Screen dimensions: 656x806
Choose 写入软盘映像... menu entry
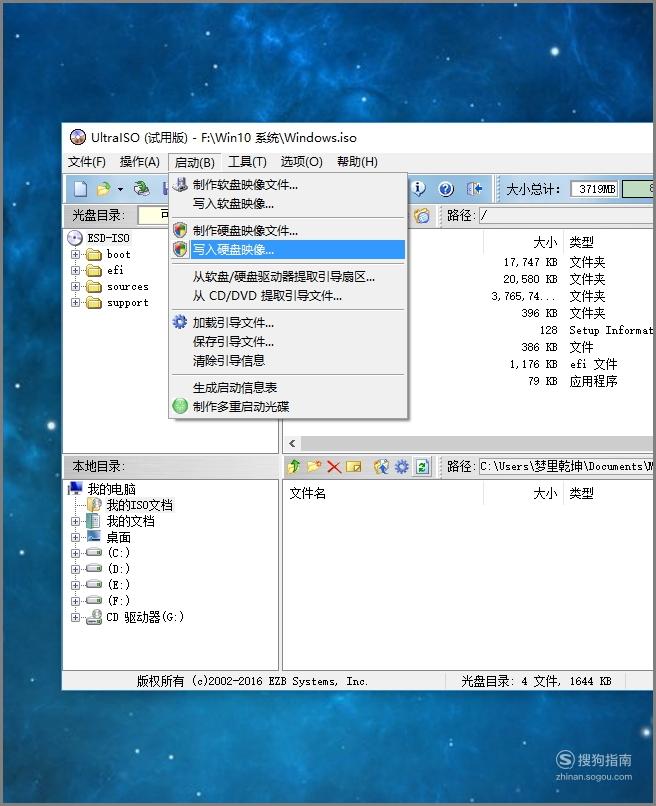288,204
